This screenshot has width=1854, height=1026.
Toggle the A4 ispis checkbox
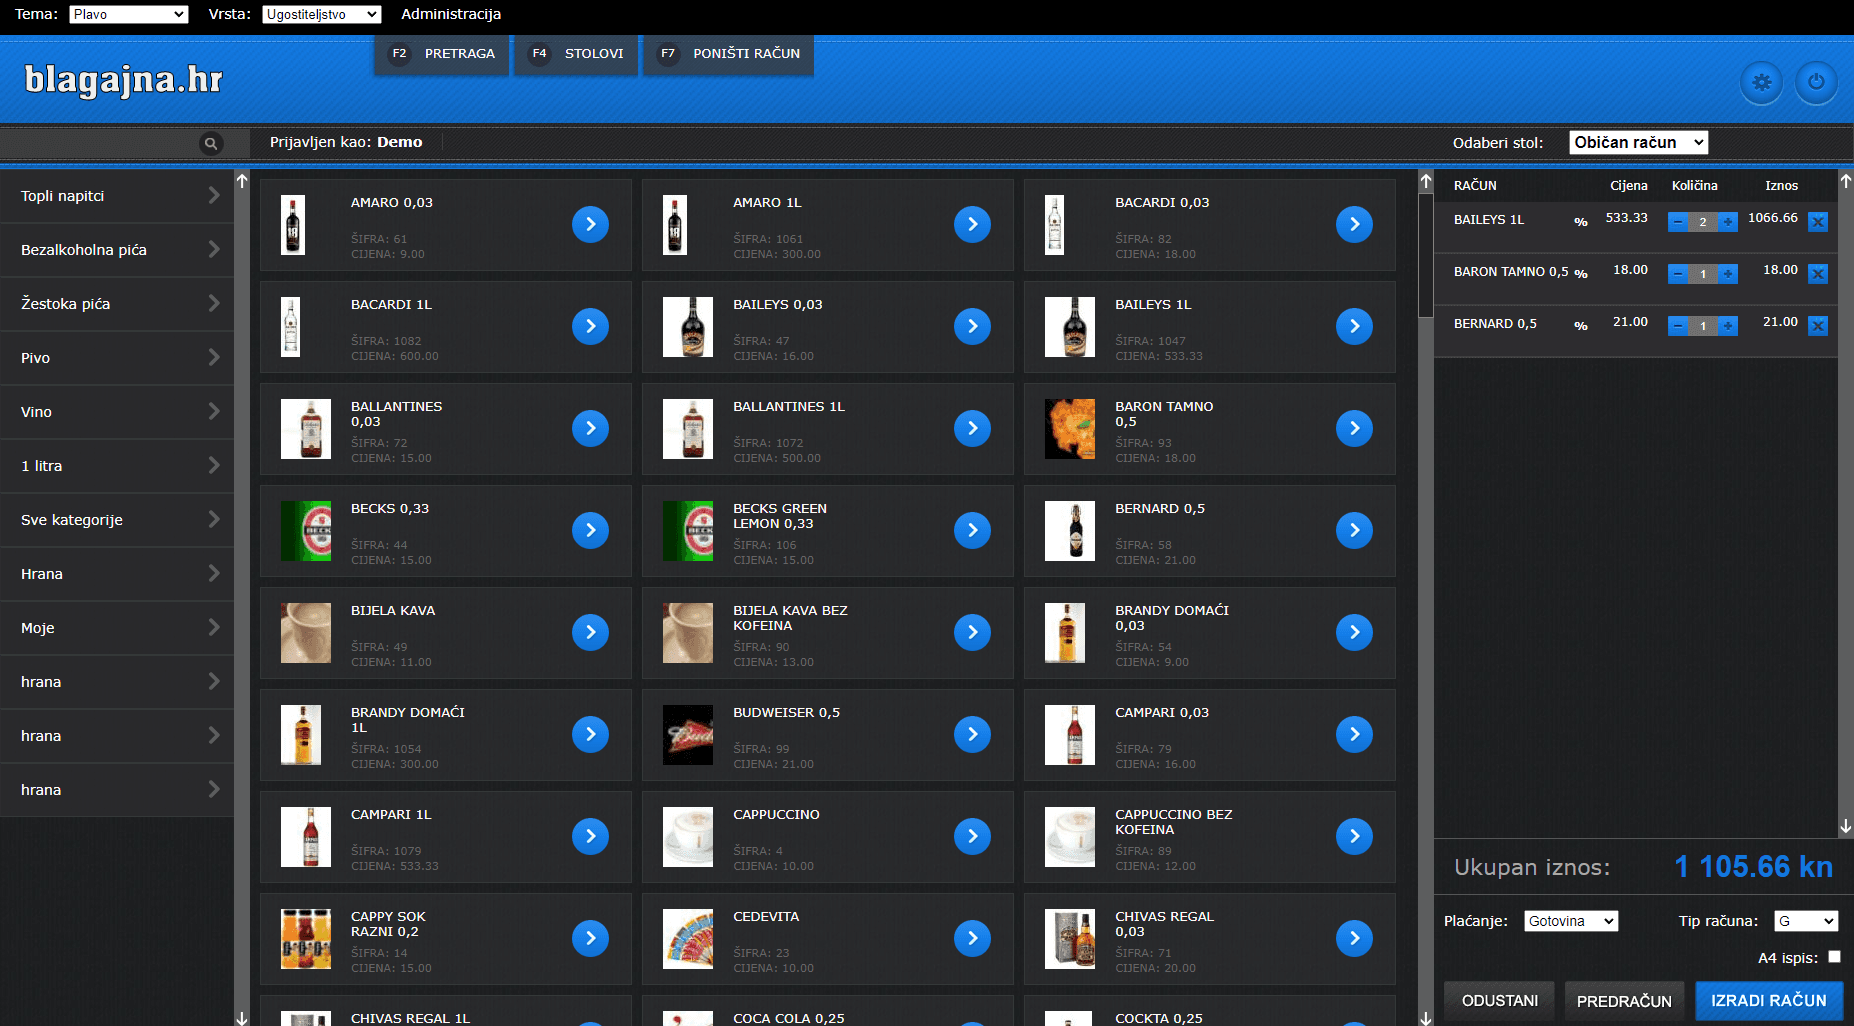[1834, 957]
